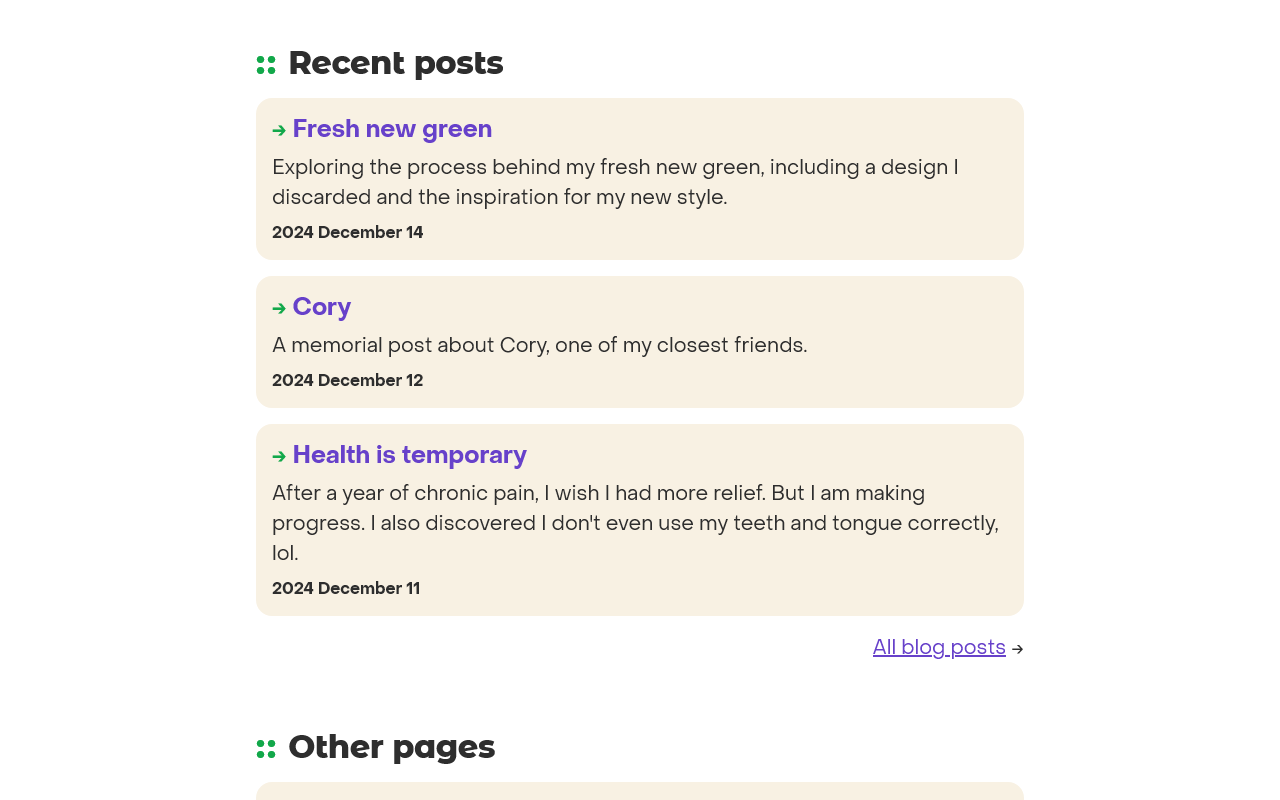Click the Cory post description text

(540, 345)
